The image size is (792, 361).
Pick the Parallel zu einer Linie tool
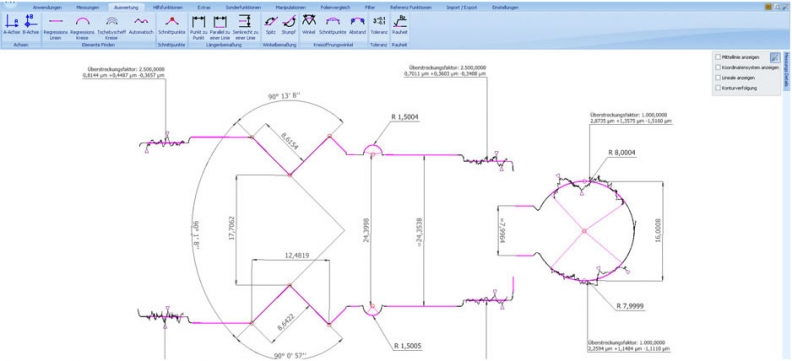point(220,28)
